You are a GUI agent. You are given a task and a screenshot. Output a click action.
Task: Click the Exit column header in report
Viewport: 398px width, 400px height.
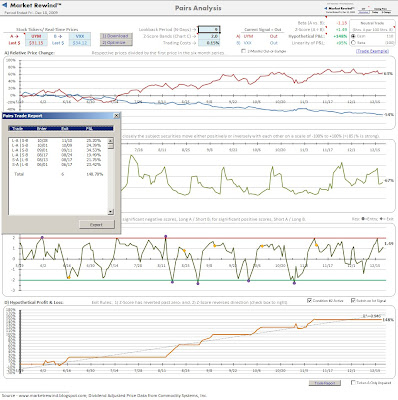[65, 128]
